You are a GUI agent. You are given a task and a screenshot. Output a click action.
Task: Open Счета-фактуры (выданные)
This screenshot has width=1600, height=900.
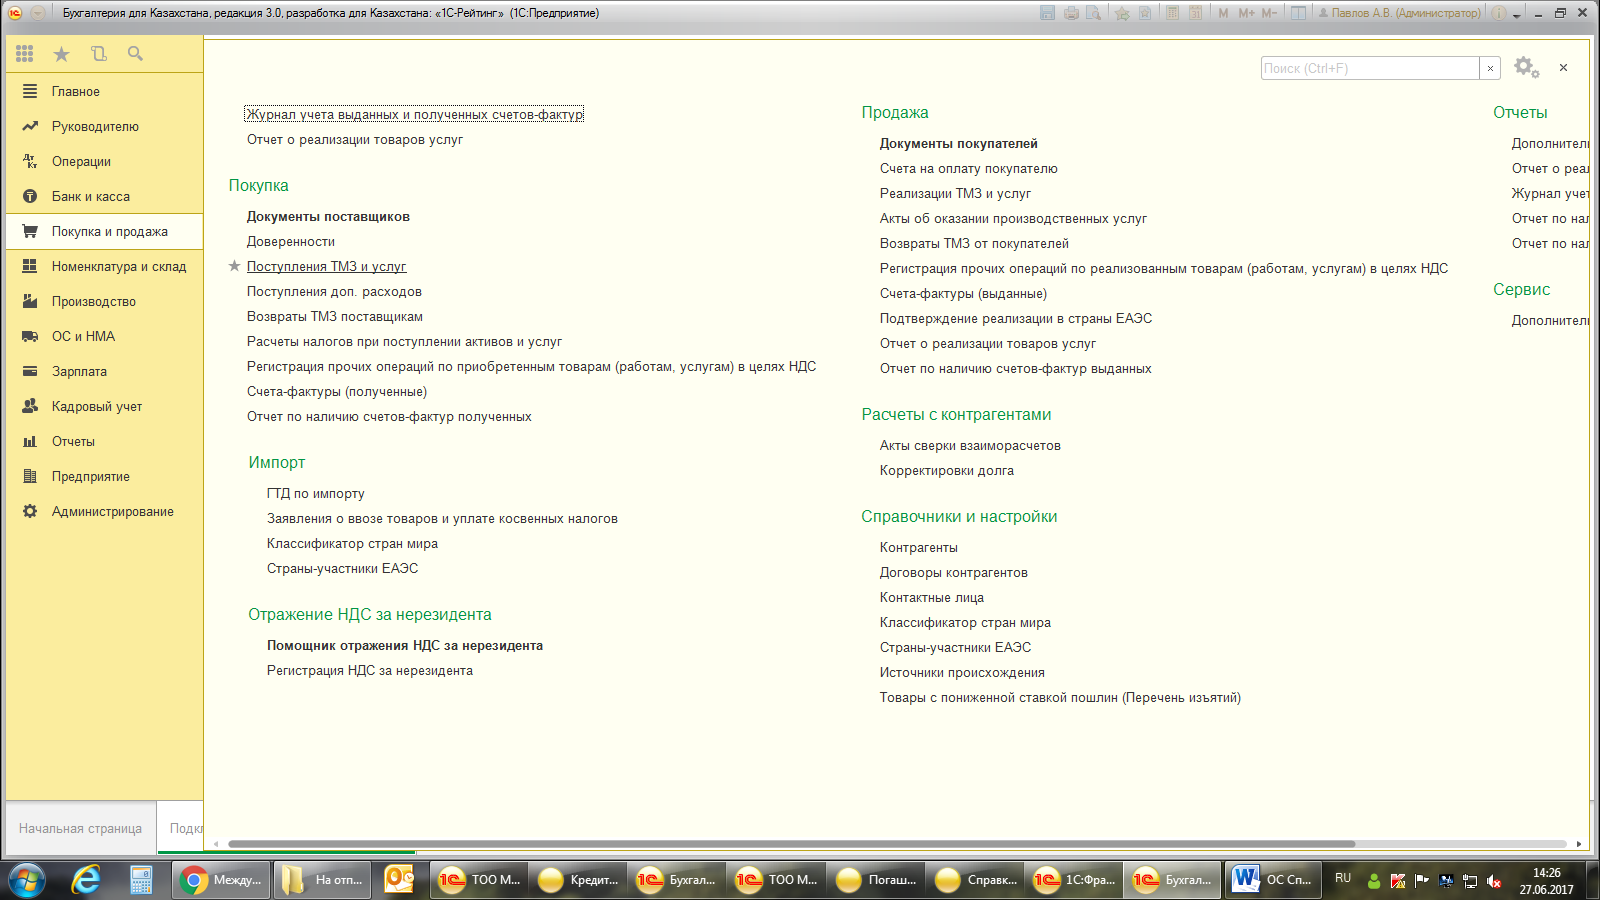(963, 293)
